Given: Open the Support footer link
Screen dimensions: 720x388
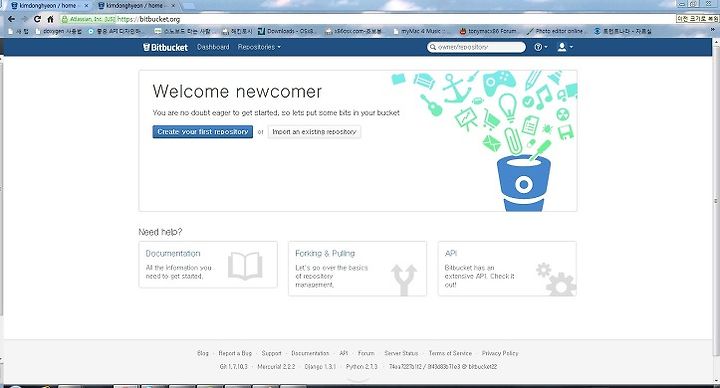Looking at the screenshot, I should [271, 353].
